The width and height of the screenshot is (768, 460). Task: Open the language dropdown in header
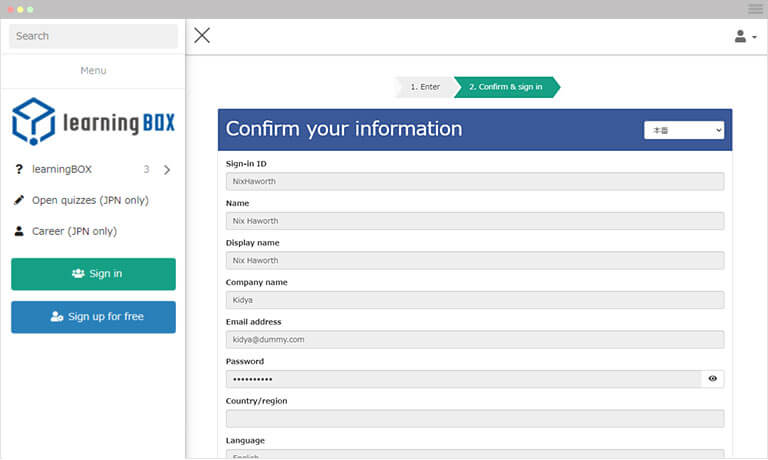coord(684,130)
